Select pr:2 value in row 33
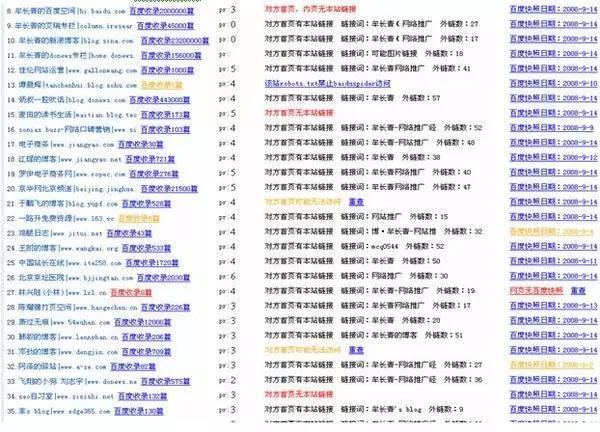This screenshot has width=600, height=432. click(x=227, y=380)
